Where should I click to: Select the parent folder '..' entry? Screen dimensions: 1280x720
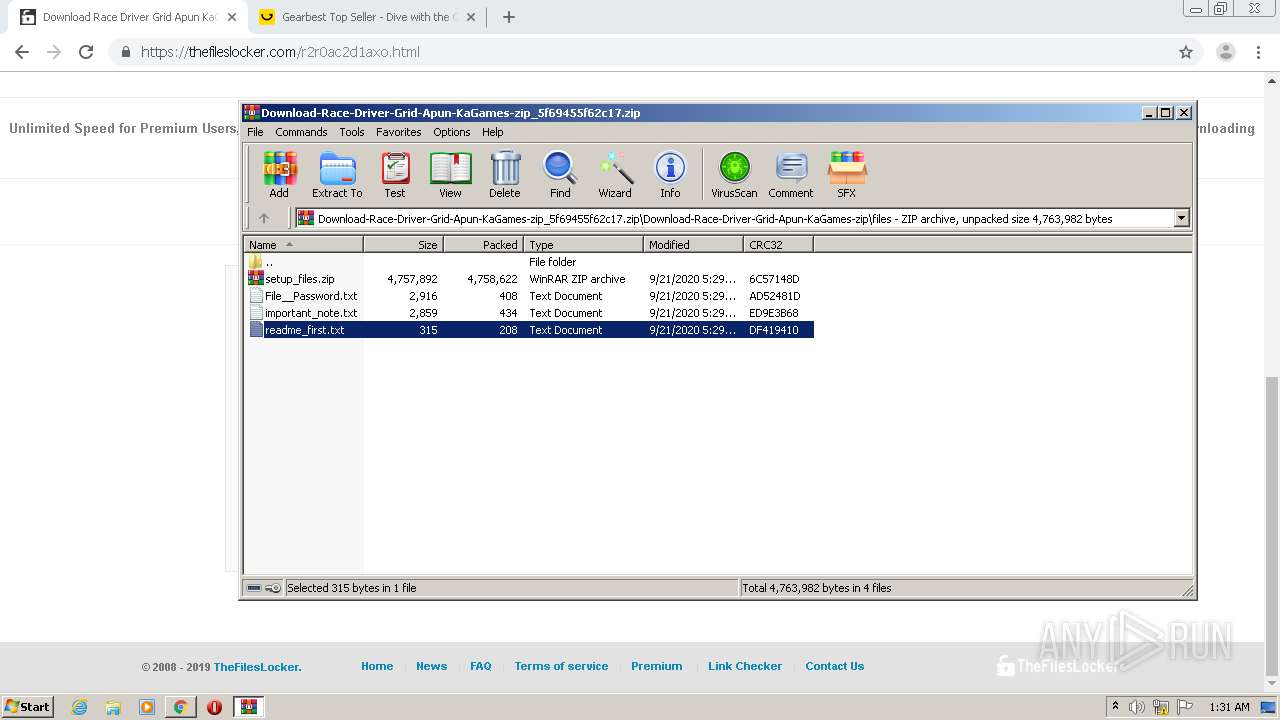click(x=530, y=262)
